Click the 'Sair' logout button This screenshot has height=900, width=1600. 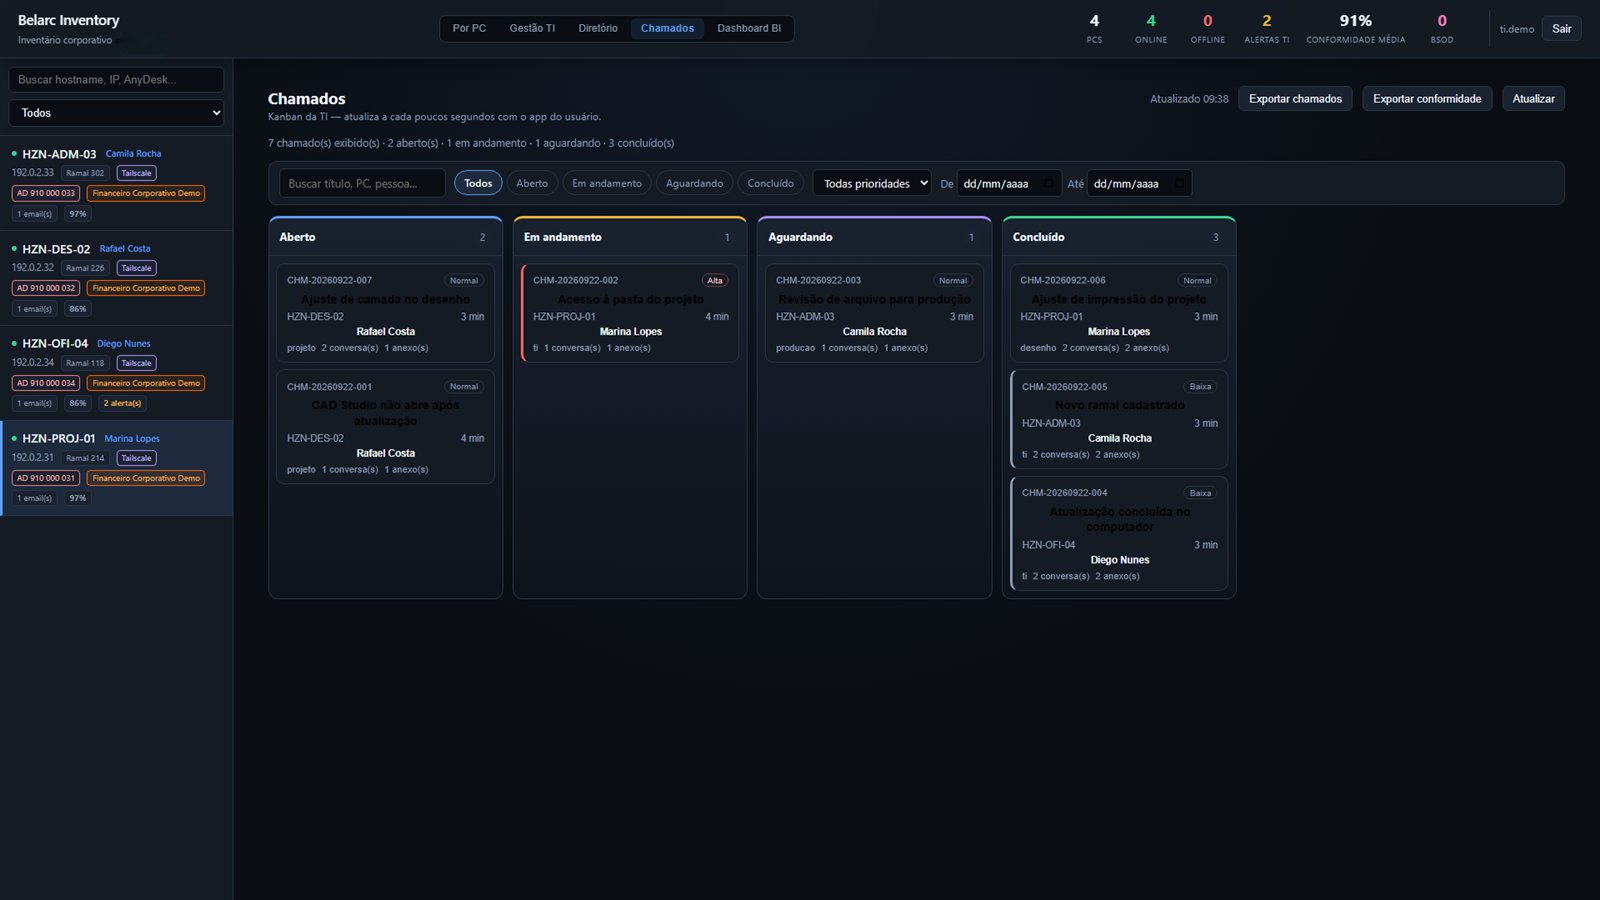click(1561, 29)
